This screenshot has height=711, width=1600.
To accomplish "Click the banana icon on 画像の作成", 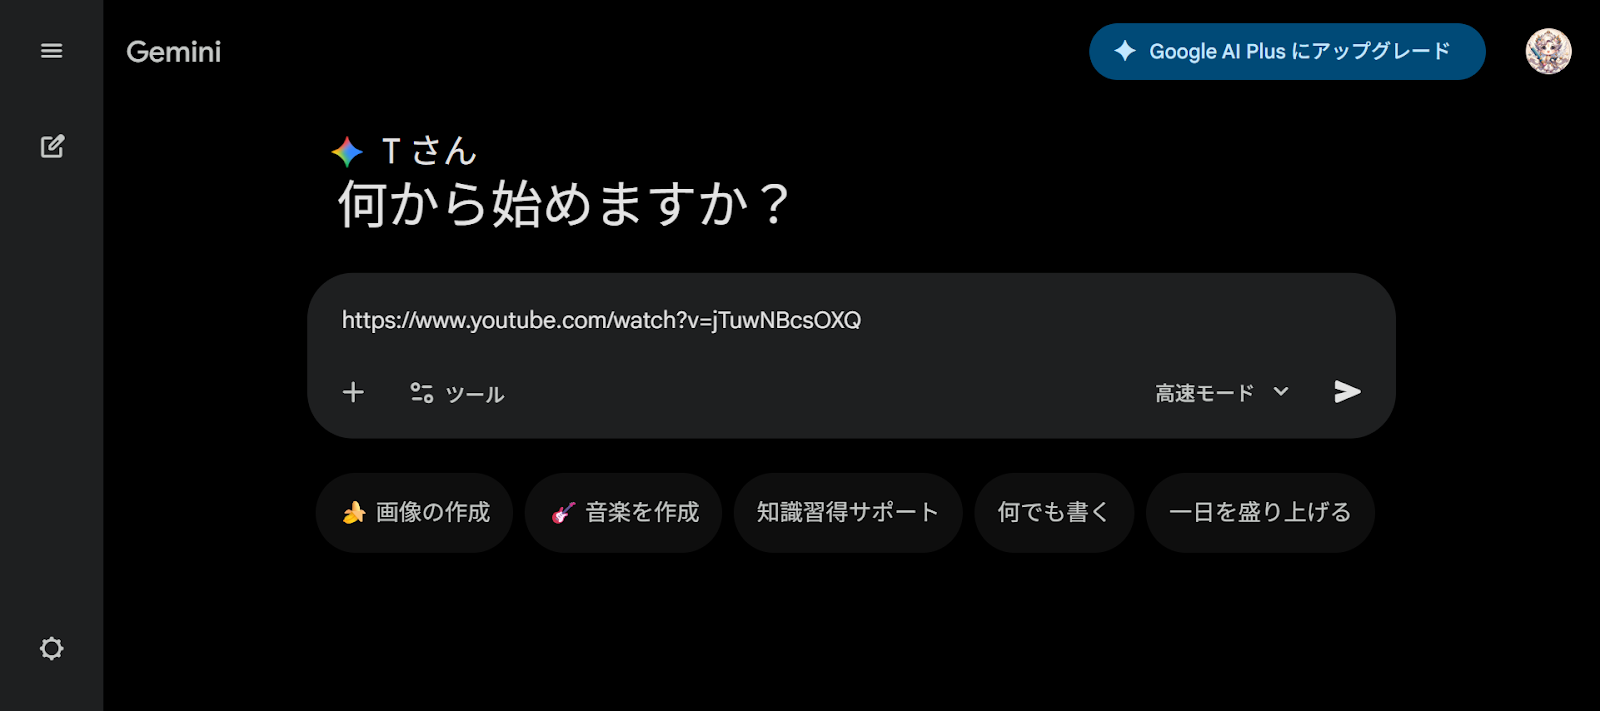I will (354, 513).
